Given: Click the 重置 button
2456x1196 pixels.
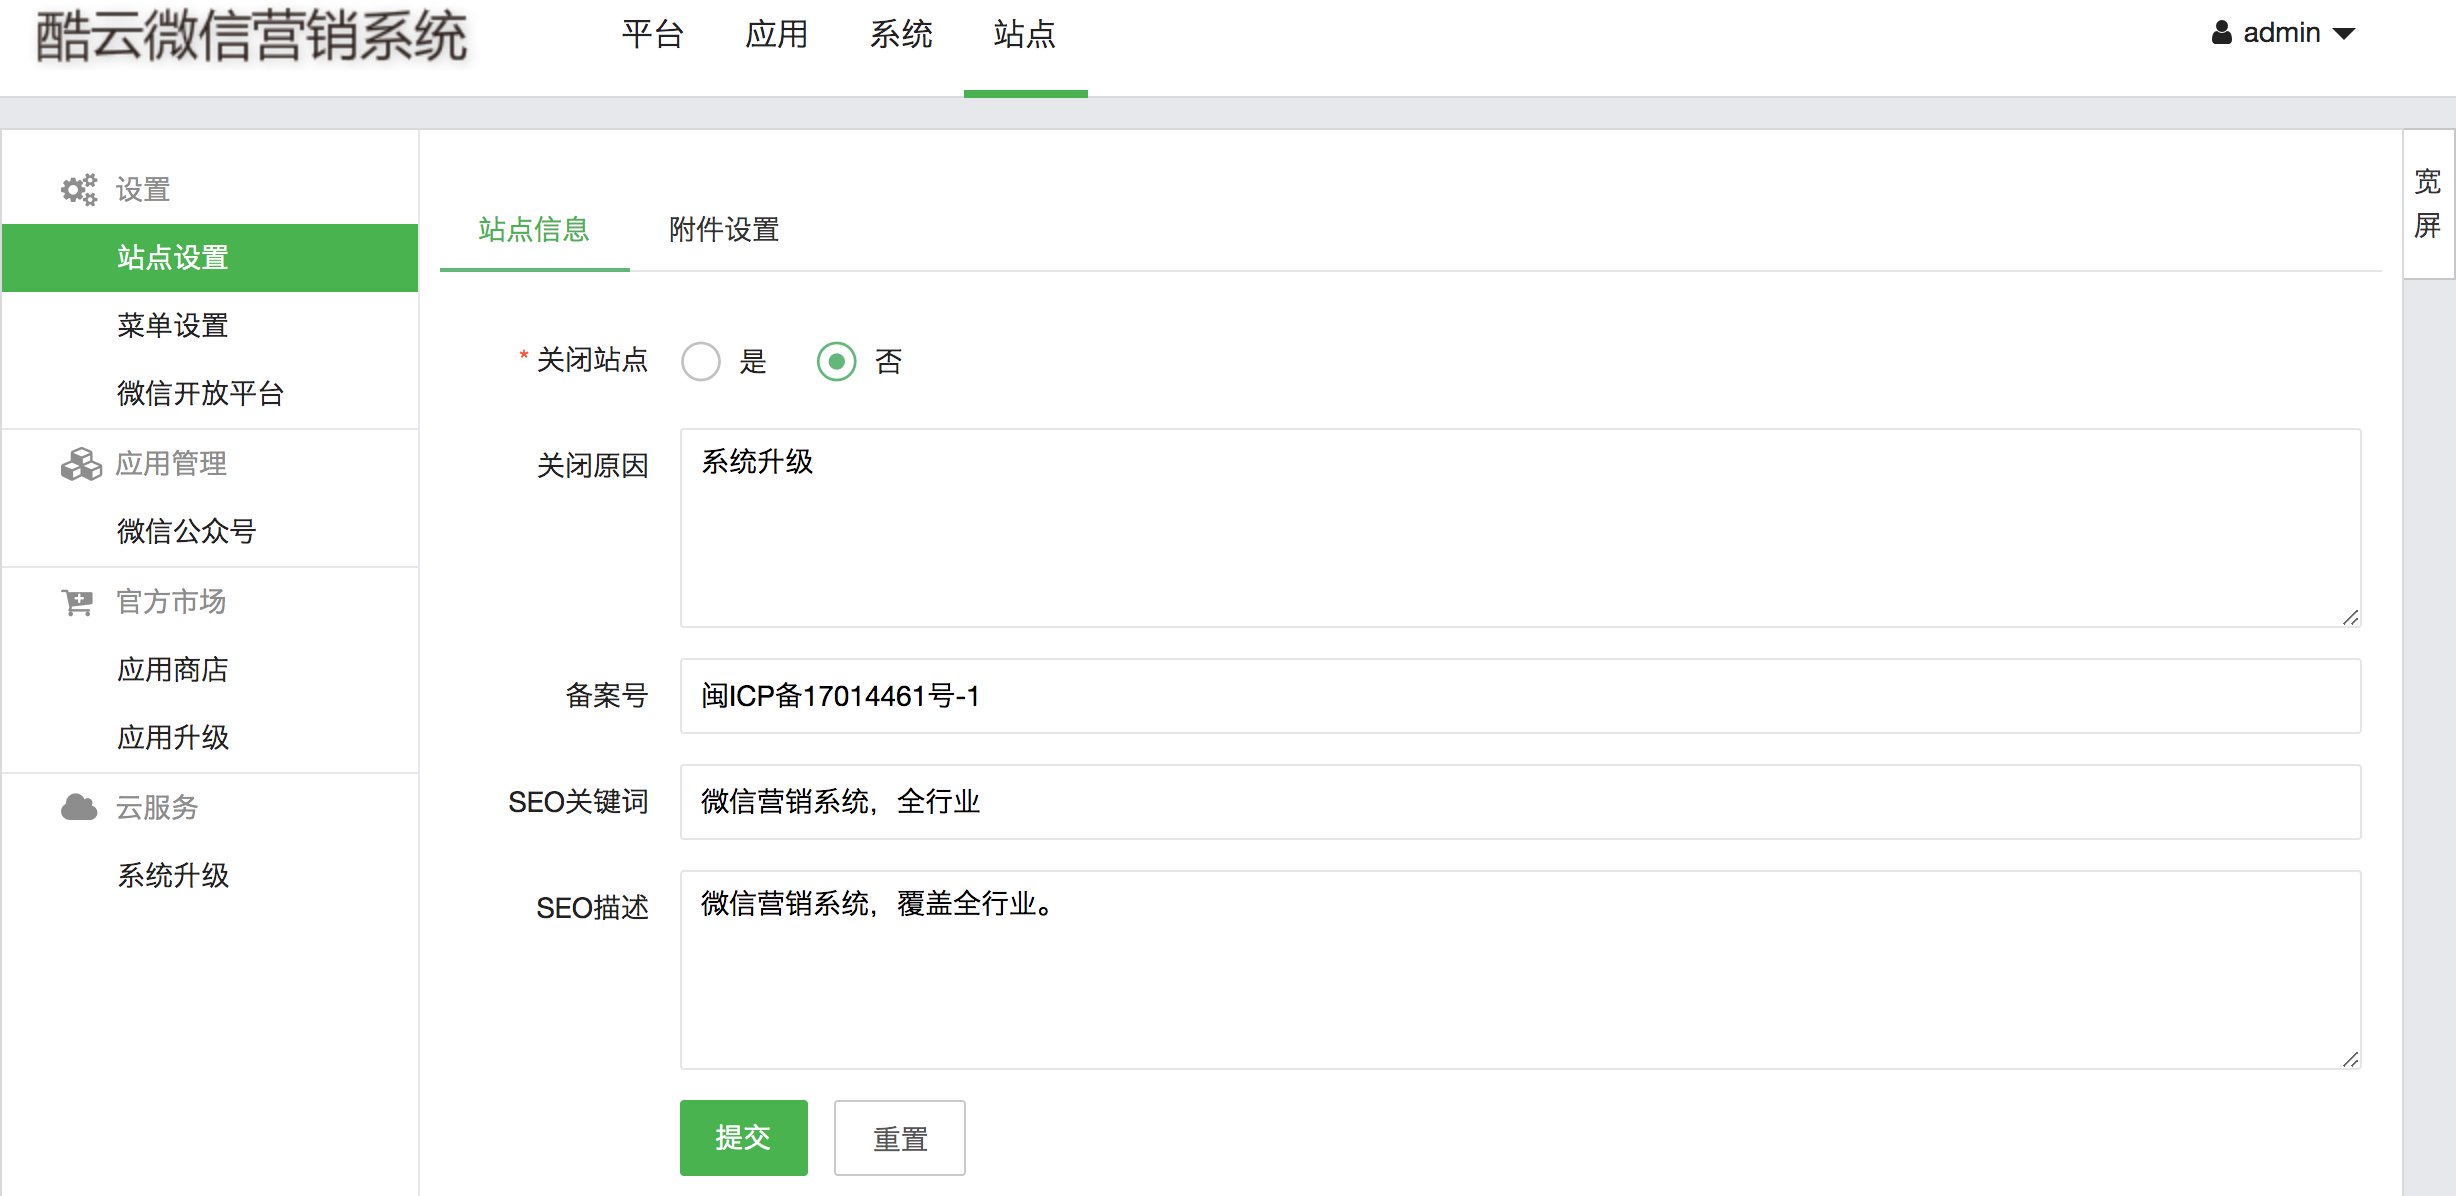Looking at the screenshot, I should 900,1137.
